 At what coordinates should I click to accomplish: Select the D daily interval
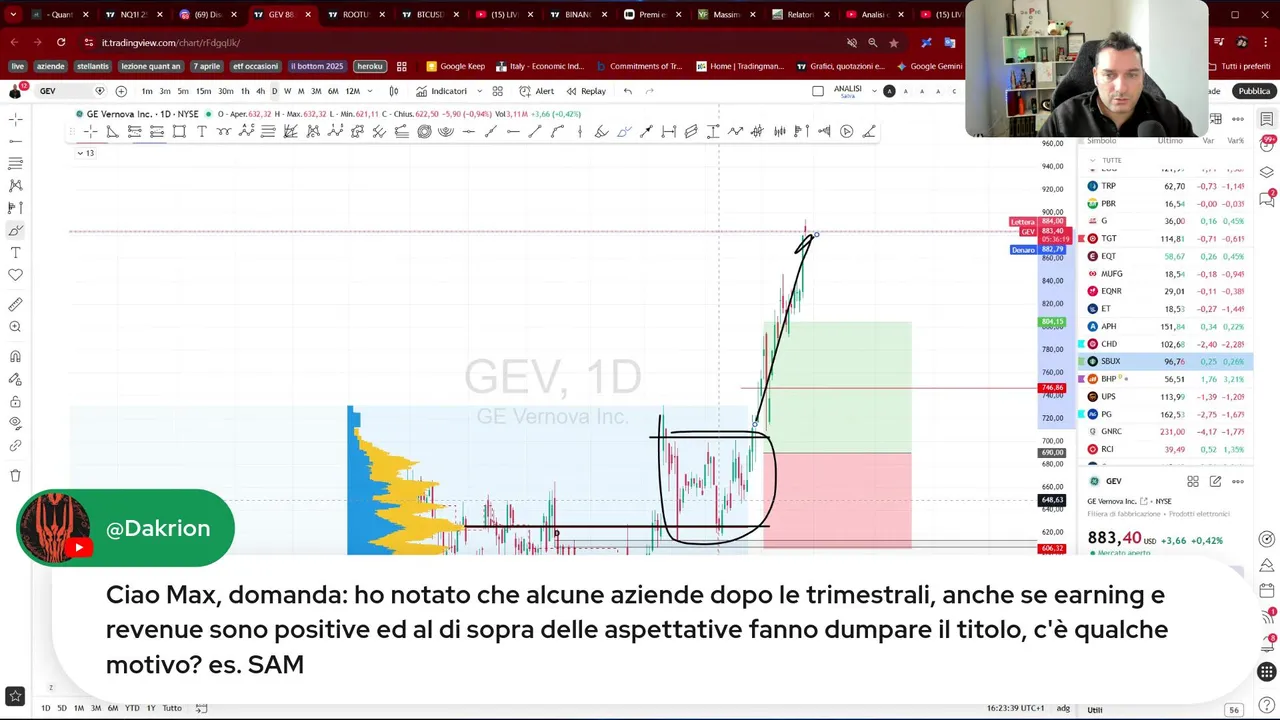(274, 91)
